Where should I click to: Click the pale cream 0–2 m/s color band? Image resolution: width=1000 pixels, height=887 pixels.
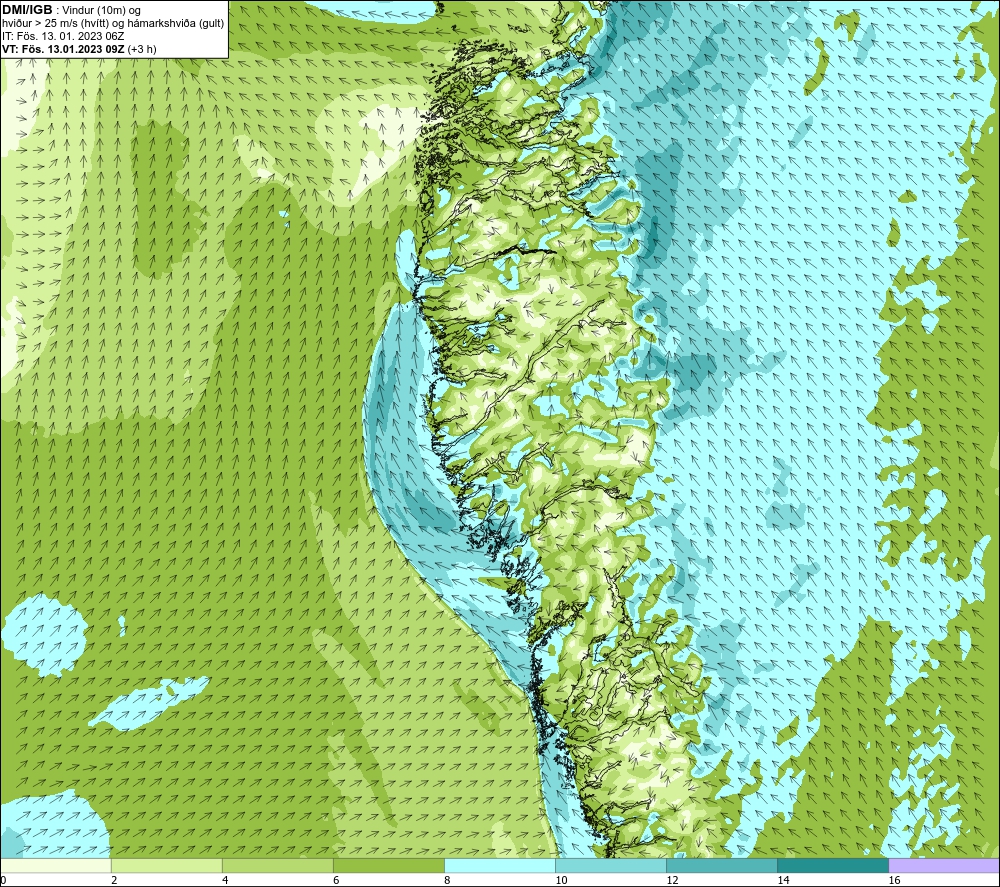tap(56, 865)
